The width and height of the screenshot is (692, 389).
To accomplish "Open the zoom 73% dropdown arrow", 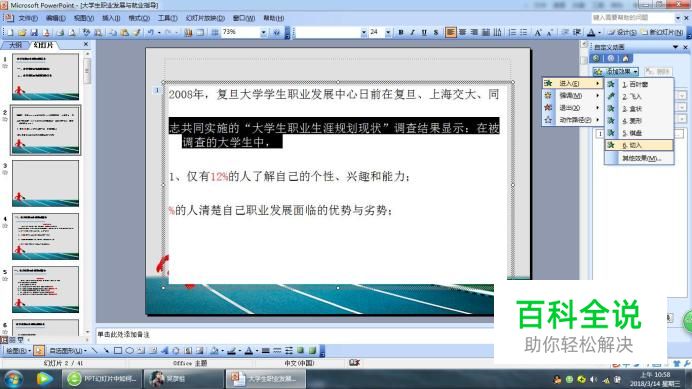I will pyautogui.click(x=263, y=32).
